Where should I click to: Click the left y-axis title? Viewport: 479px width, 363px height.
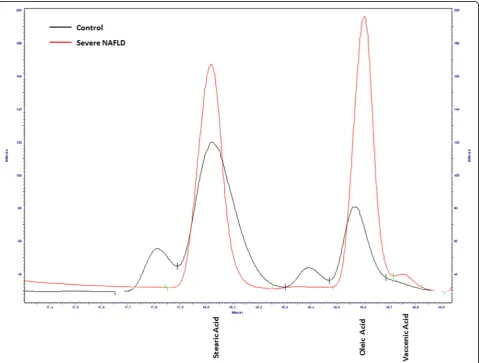pyautogui.click(x=7, y=155)
